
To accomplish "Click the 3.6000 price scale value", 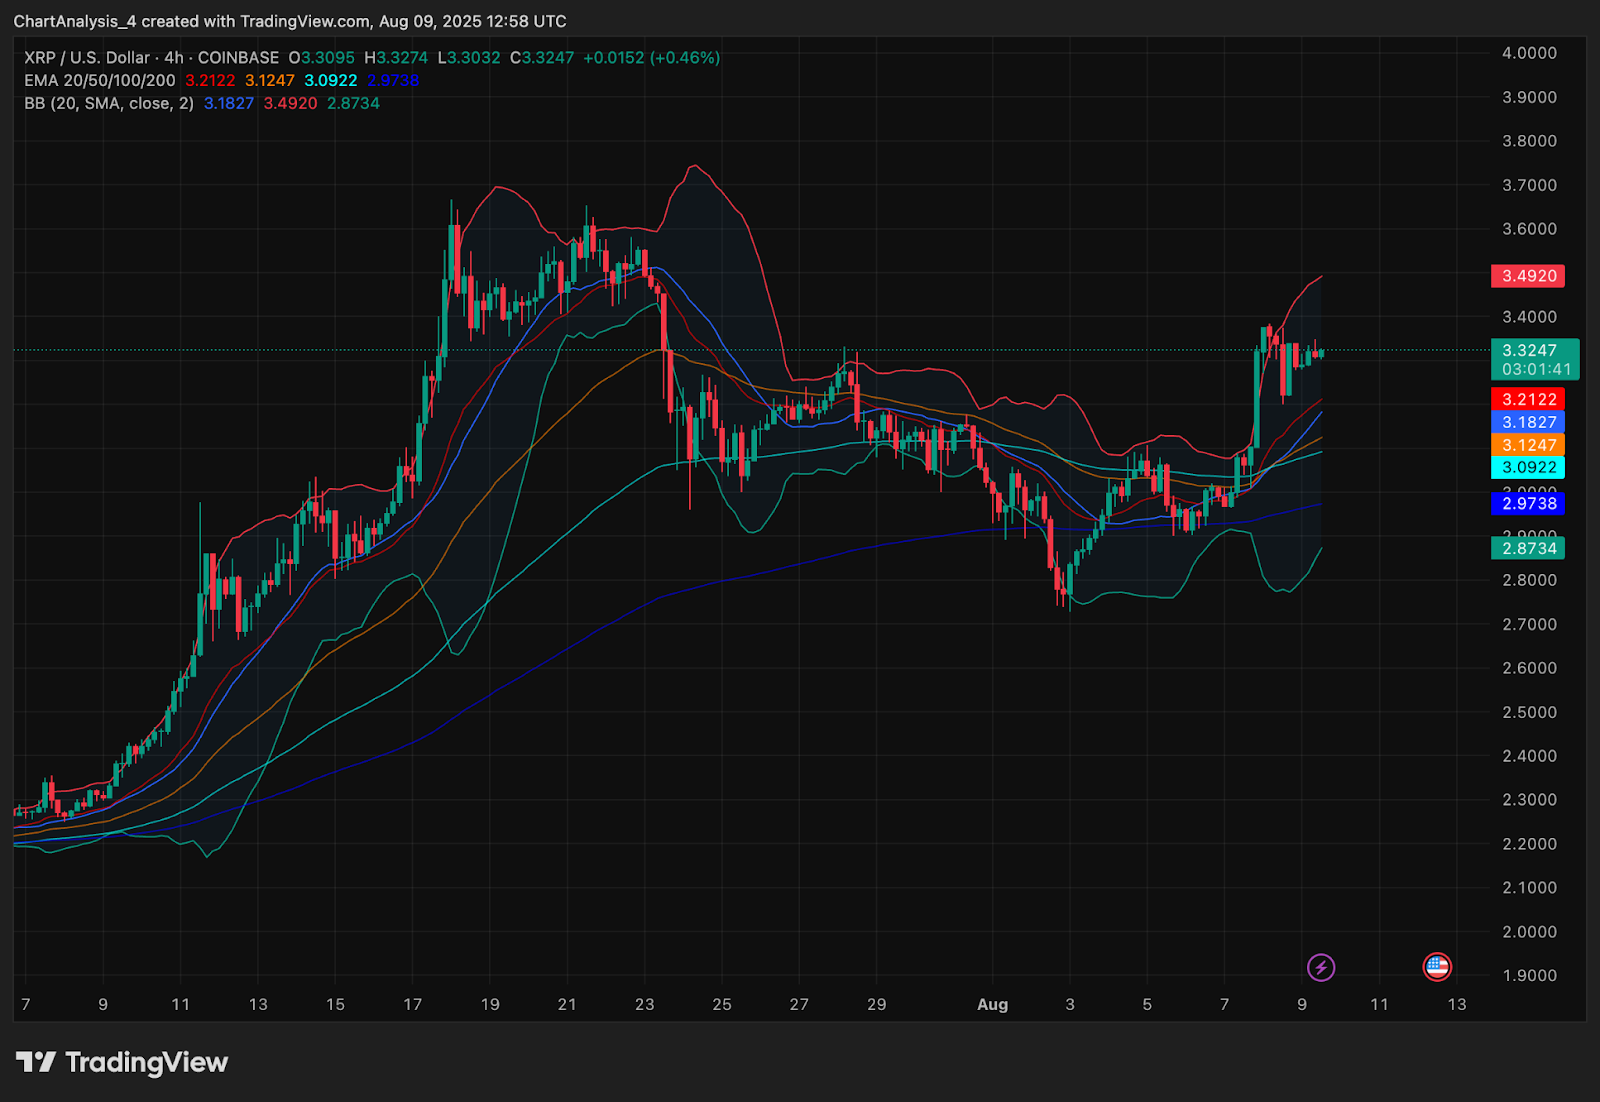I will [x=1529, y=229].
